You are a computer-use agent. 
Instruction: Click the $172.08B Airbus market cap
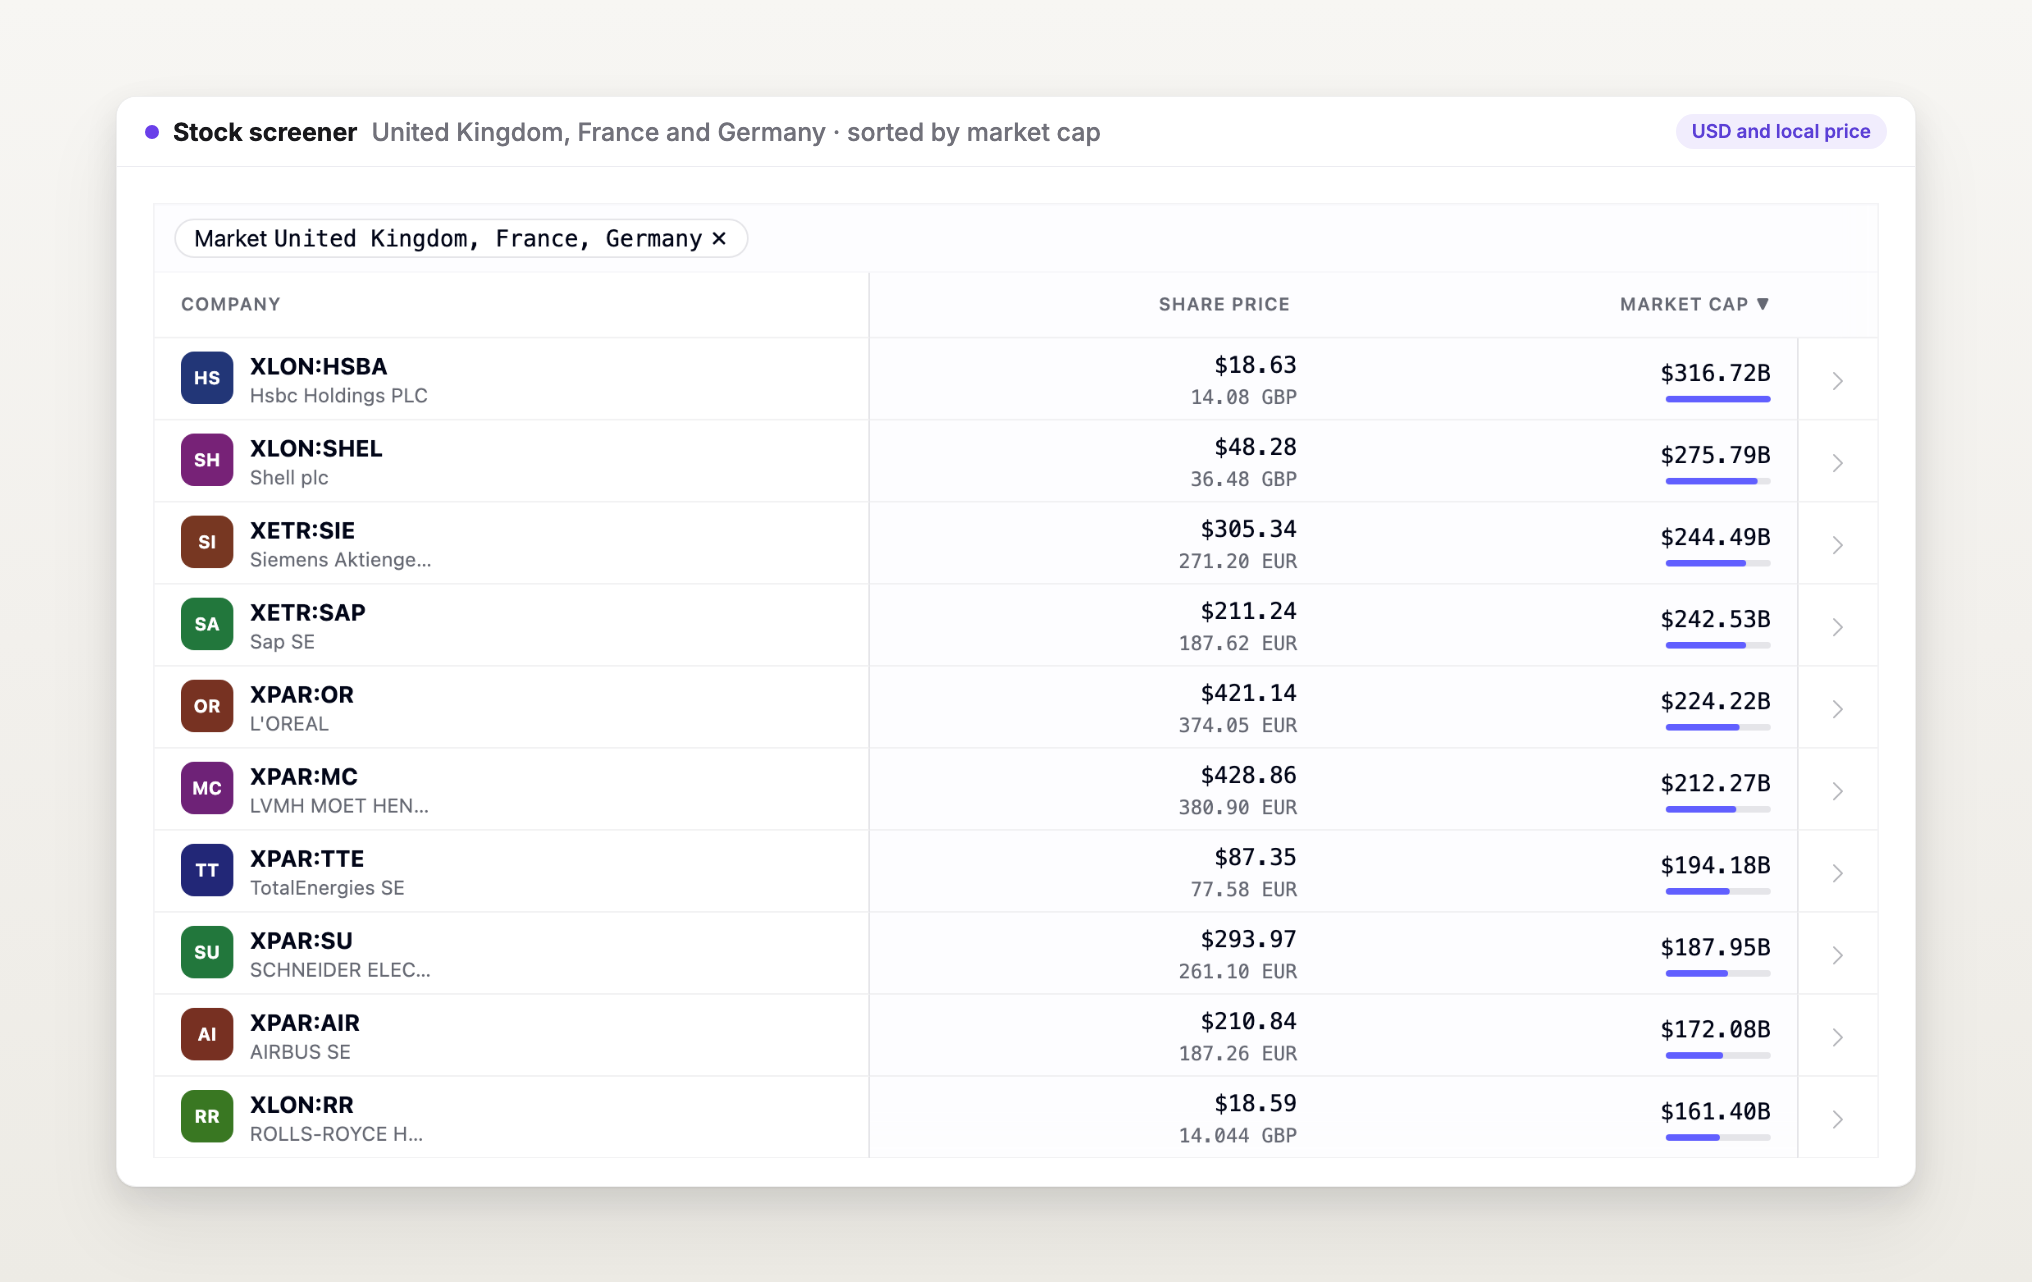[x=1715, y=1029]
